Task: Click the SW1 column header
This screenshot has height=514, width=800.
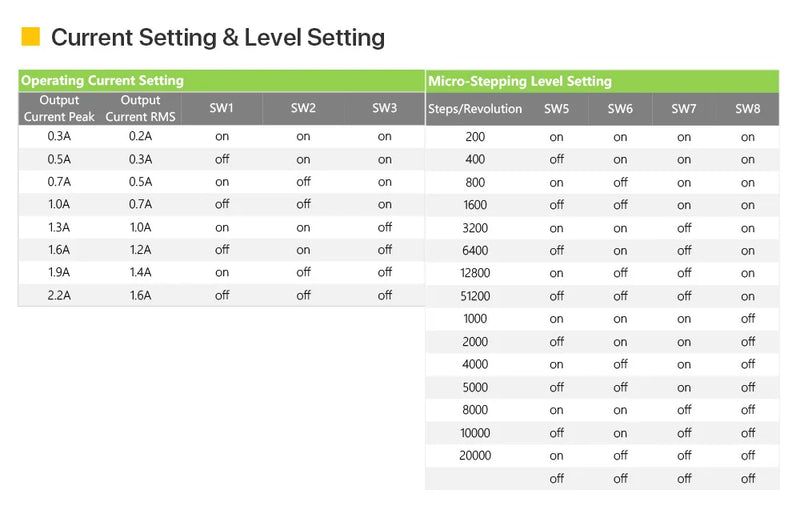Action: point(221,108)
